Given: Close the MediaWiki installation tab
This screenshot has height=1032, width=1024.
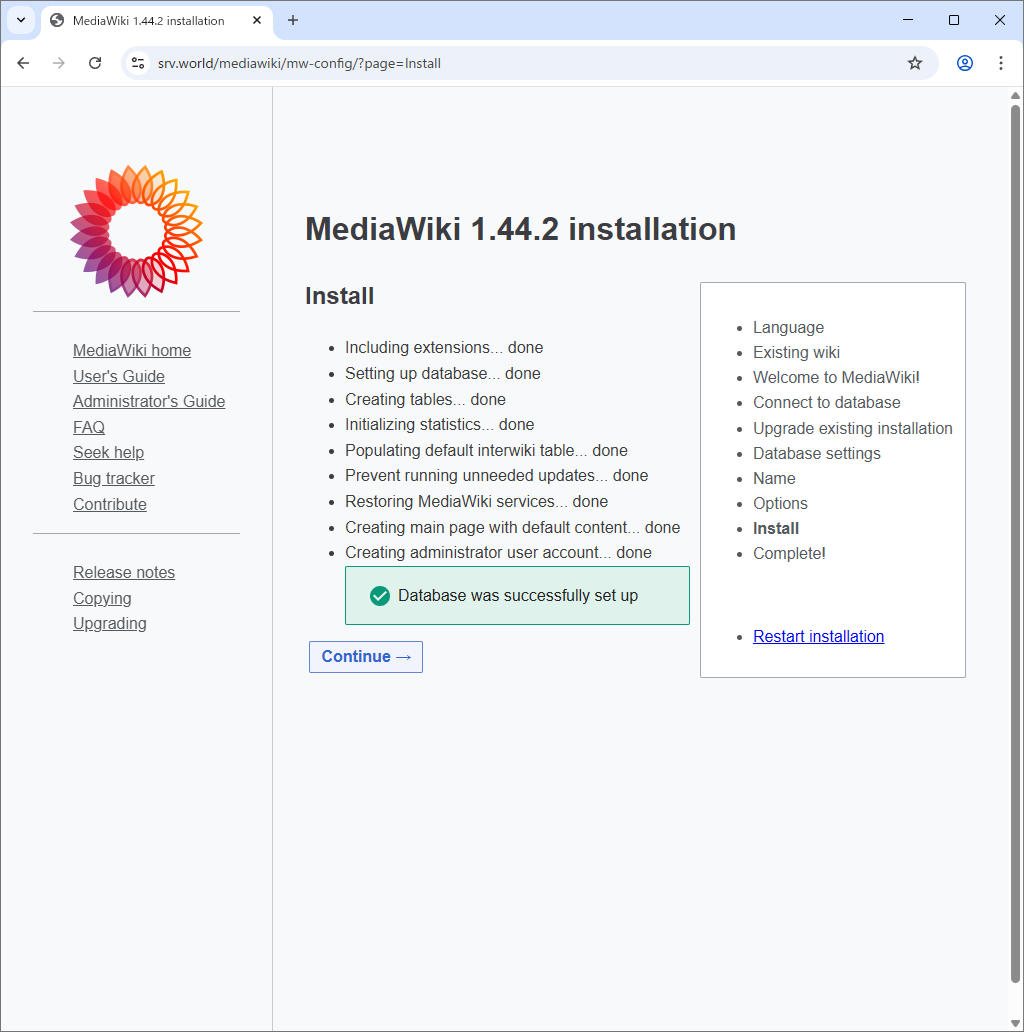Looking at the screenshot, I should pyautogui.click(x=257, y=20).
